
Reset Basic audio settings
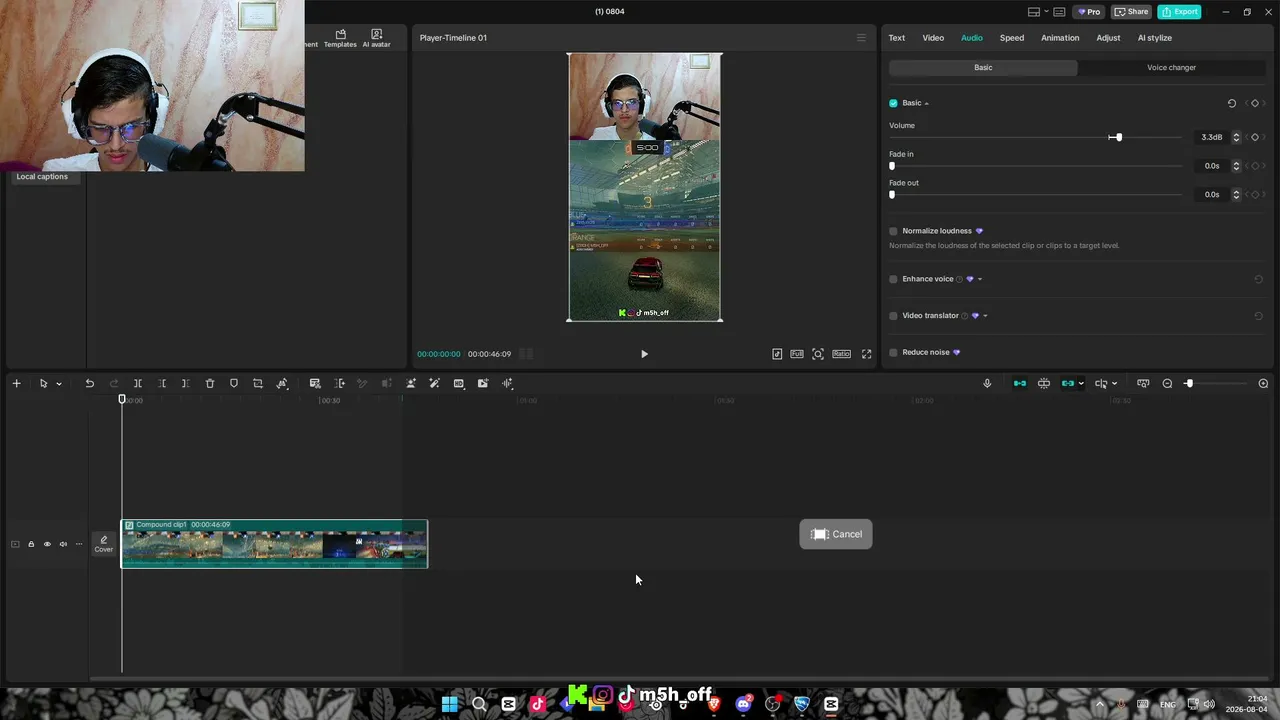1231,103
